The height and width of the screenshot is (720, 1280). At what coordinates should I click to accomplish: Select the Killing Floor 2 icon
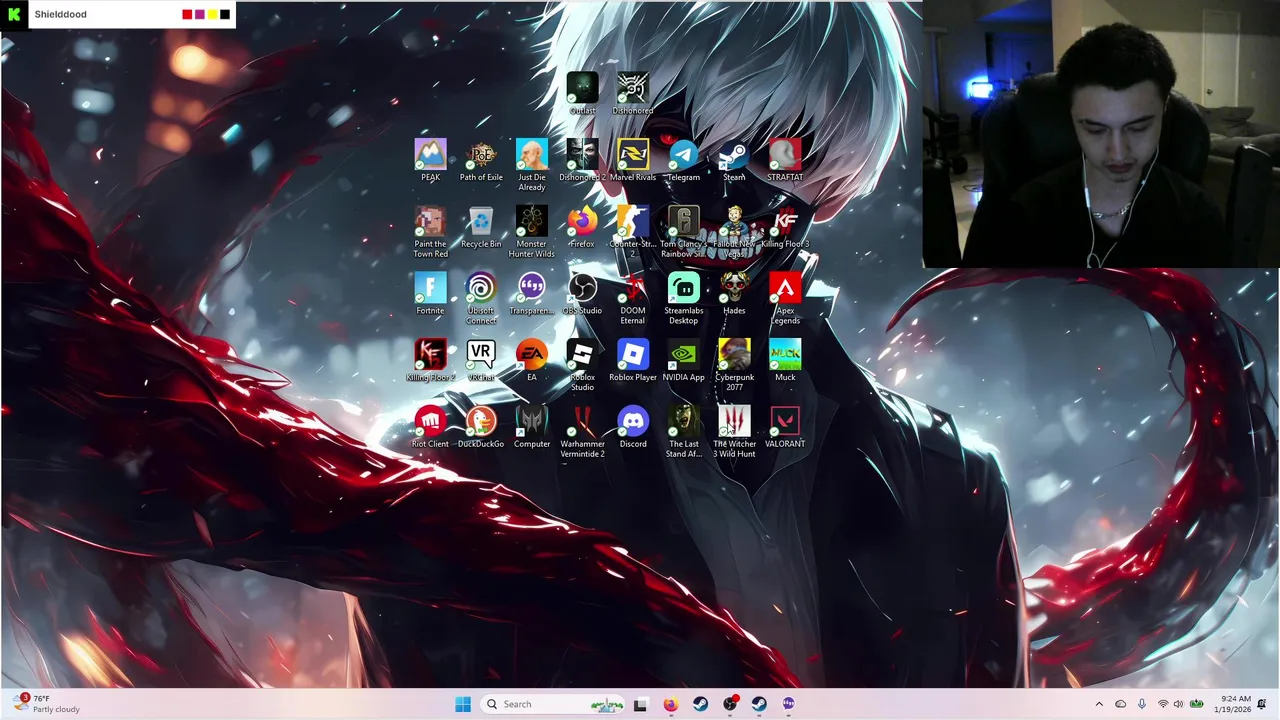pos(430,360)
